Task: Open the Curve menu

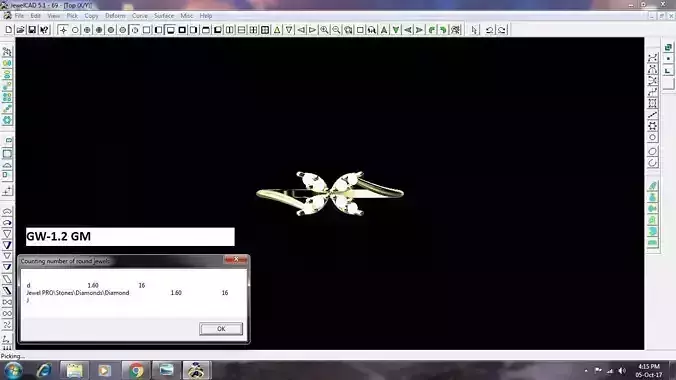Action: click(139, 16)
